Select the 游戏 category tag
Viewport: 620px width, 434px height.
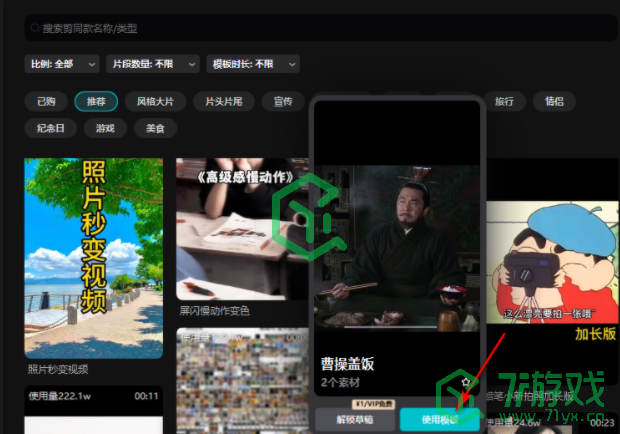tap(105, 128)
